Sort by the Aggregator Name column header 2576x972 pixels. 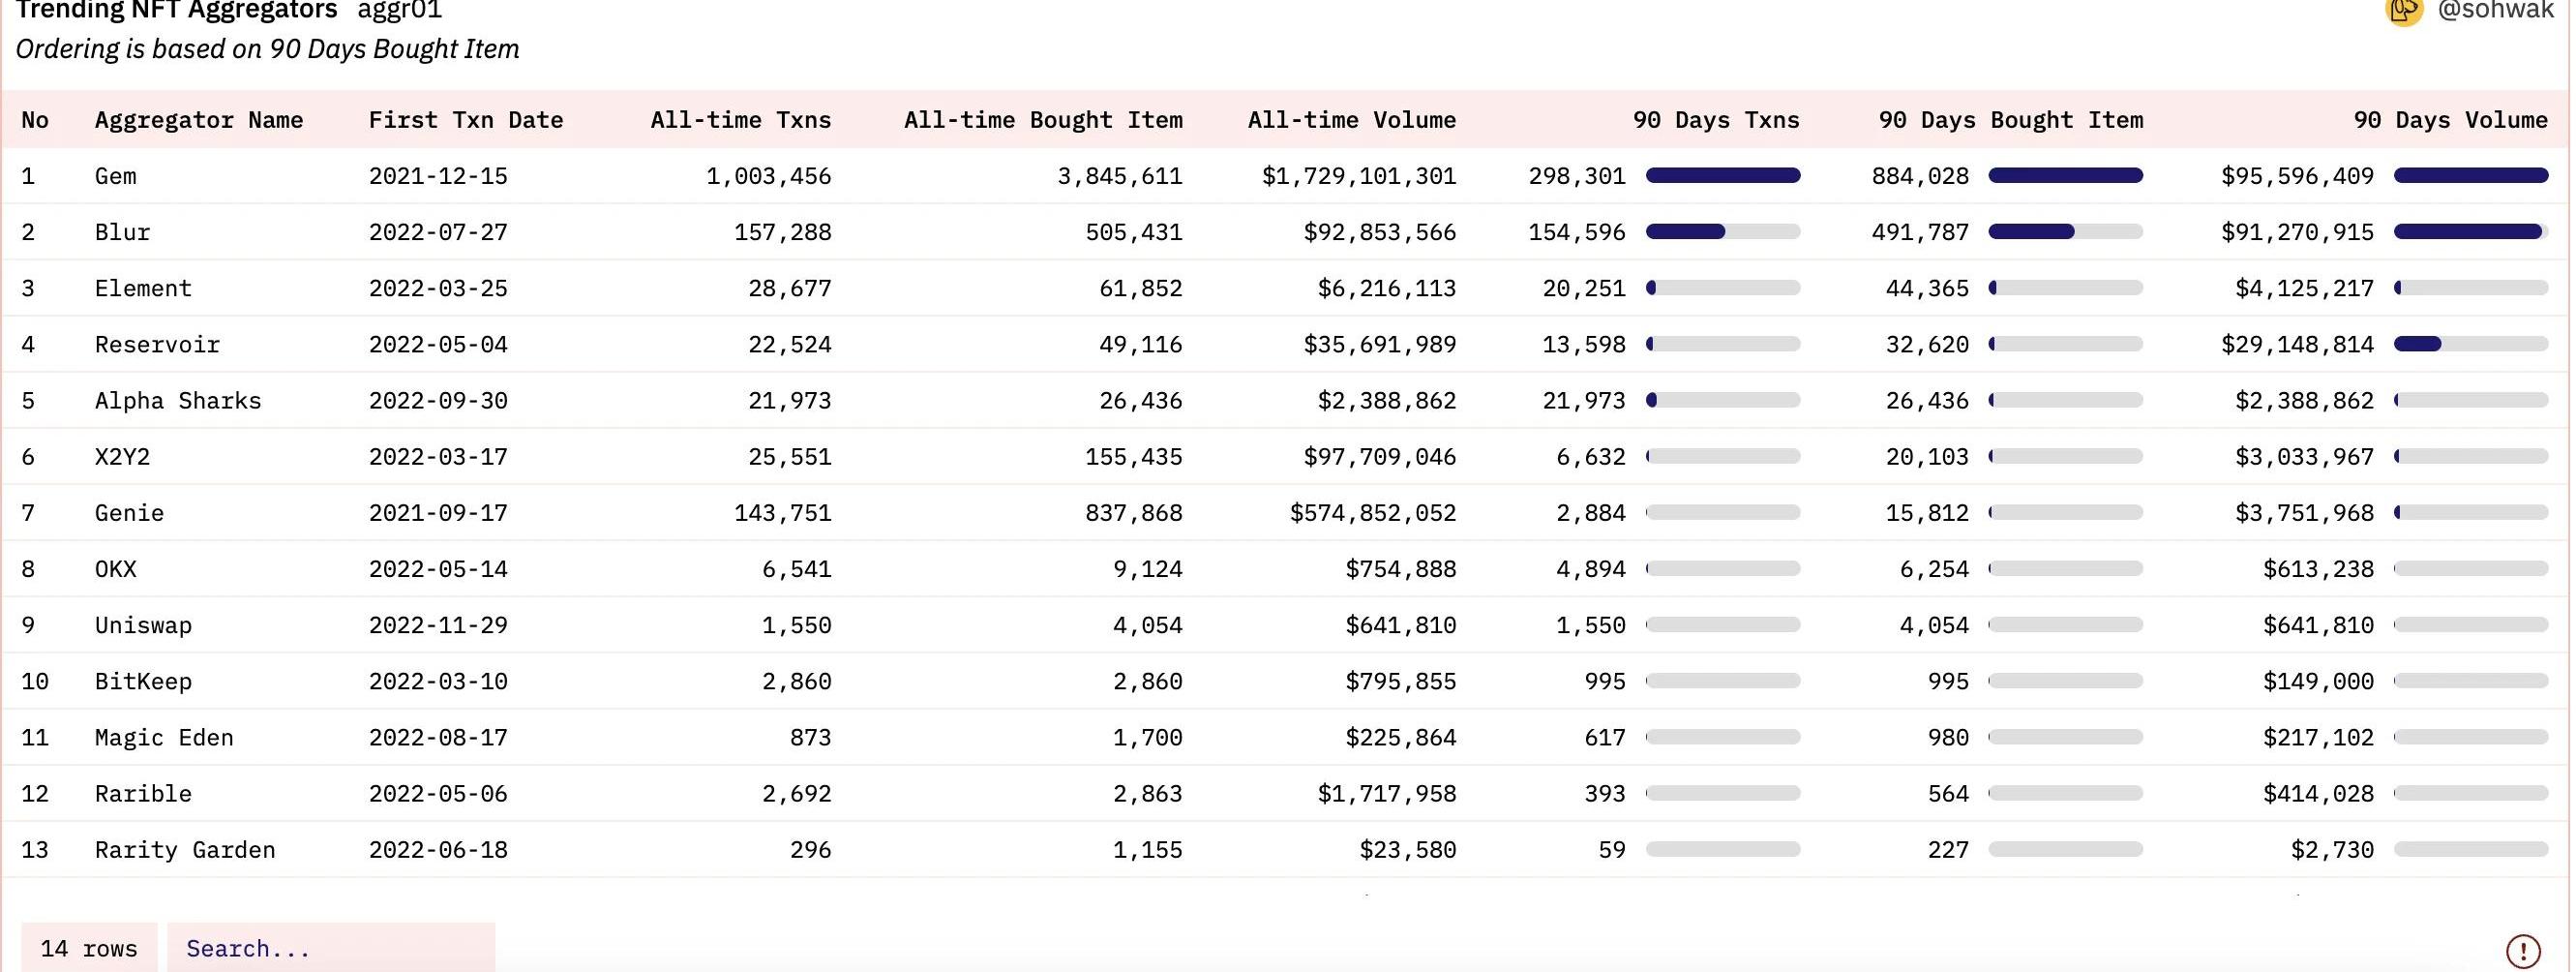198,120
